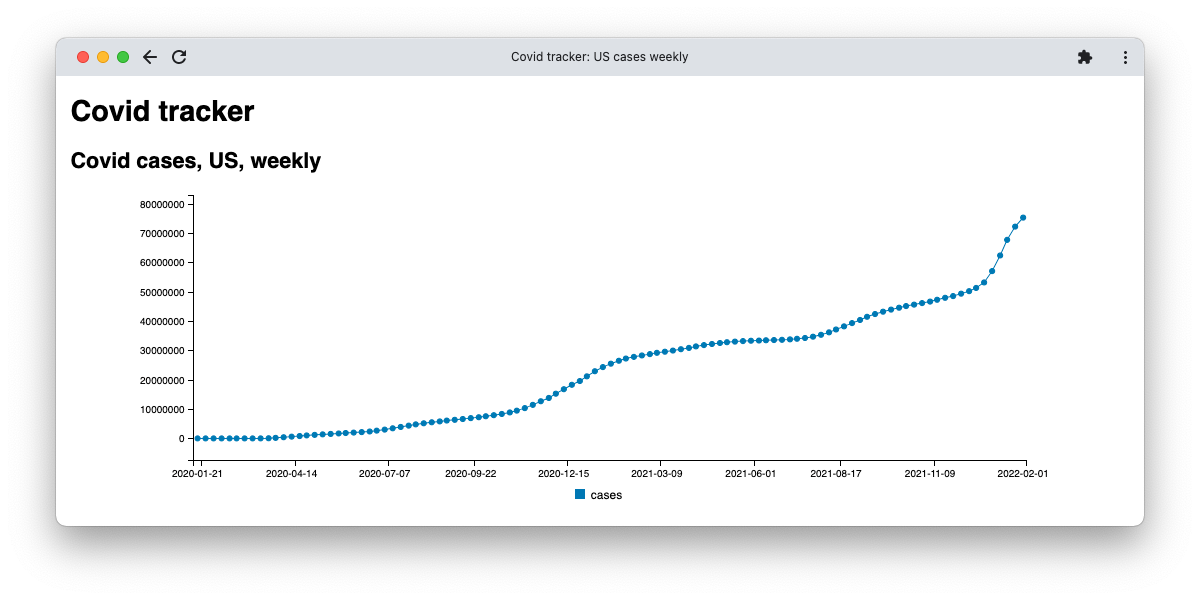Image resolution: width=1200 pixels, height=600 pixels.
Task: Toggle the cases legend color swatch
Action: pos(580,494)
